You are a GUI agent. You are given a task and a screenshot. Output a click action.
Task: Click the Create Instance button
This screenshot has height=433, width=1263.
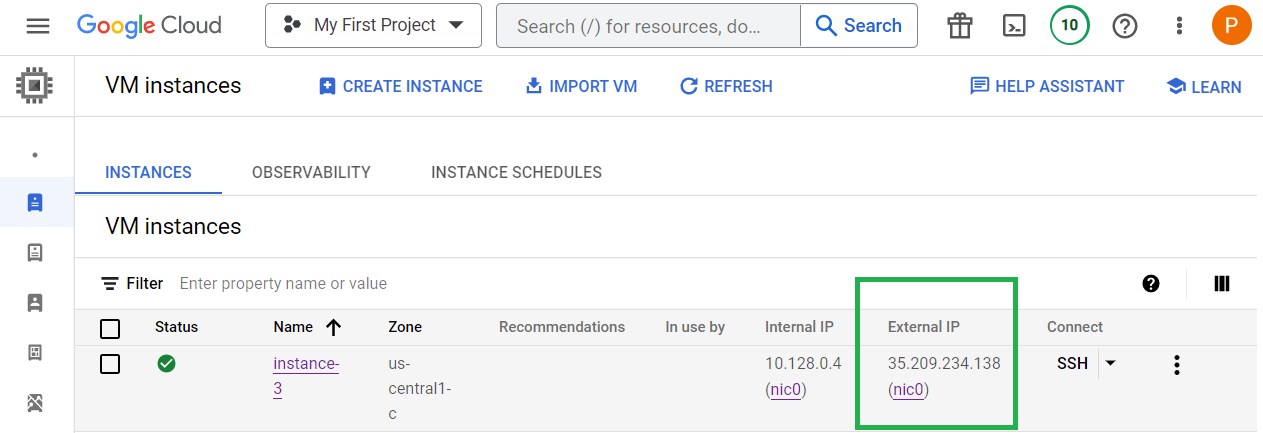tap(400, 86)
